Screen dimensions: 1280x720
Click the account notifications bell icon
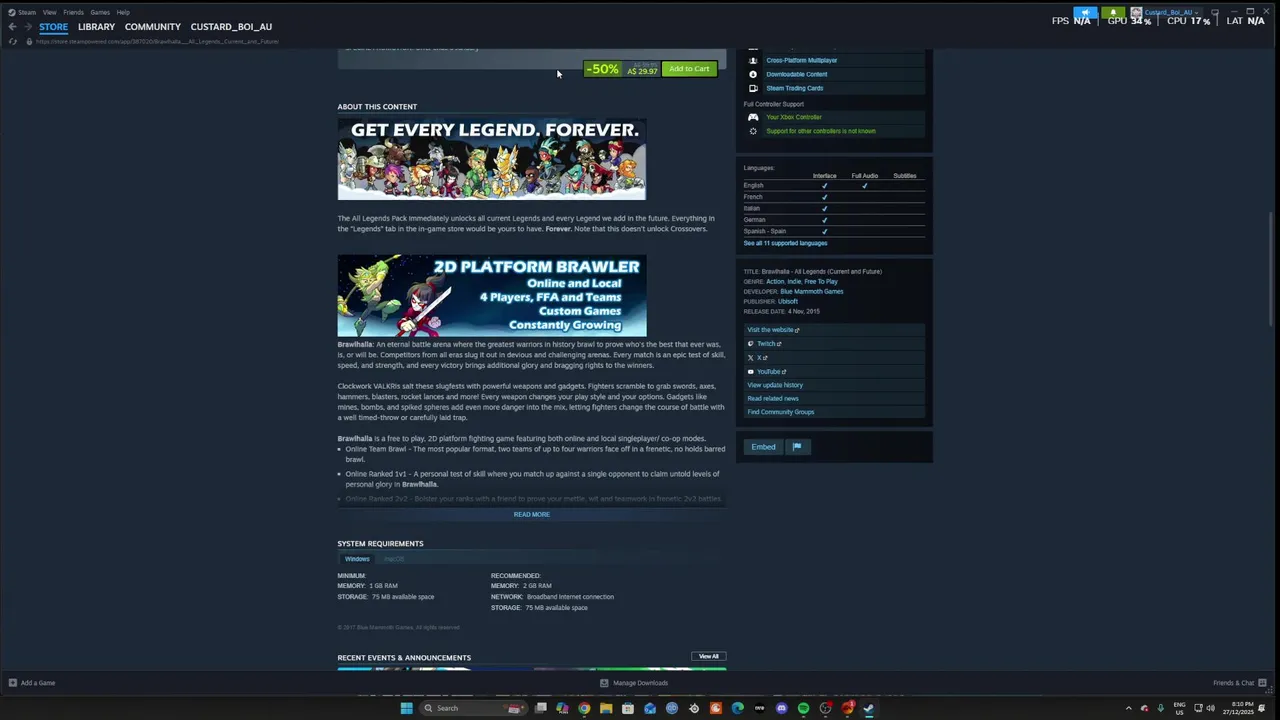click(x=1113, y=13)
